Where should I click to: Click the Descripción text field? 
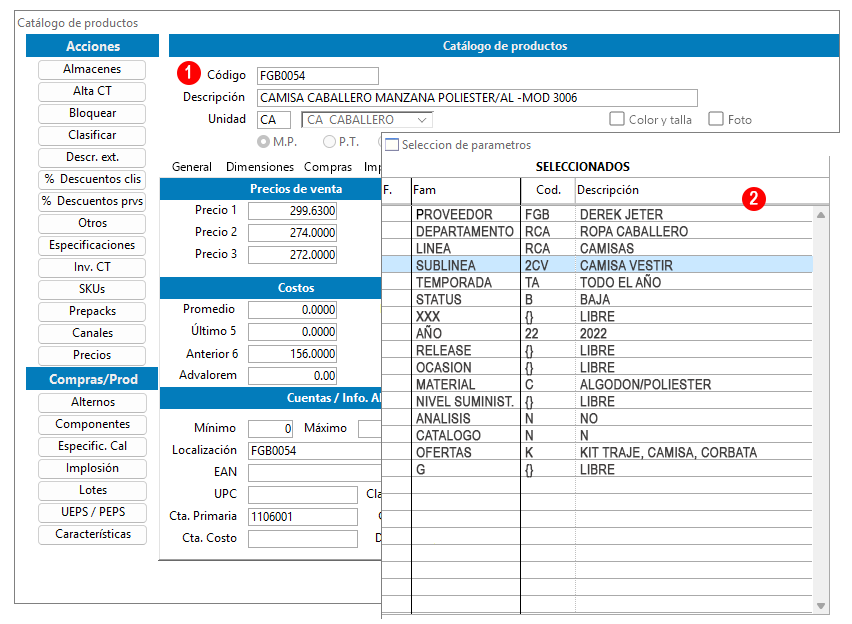click(477, 98)
